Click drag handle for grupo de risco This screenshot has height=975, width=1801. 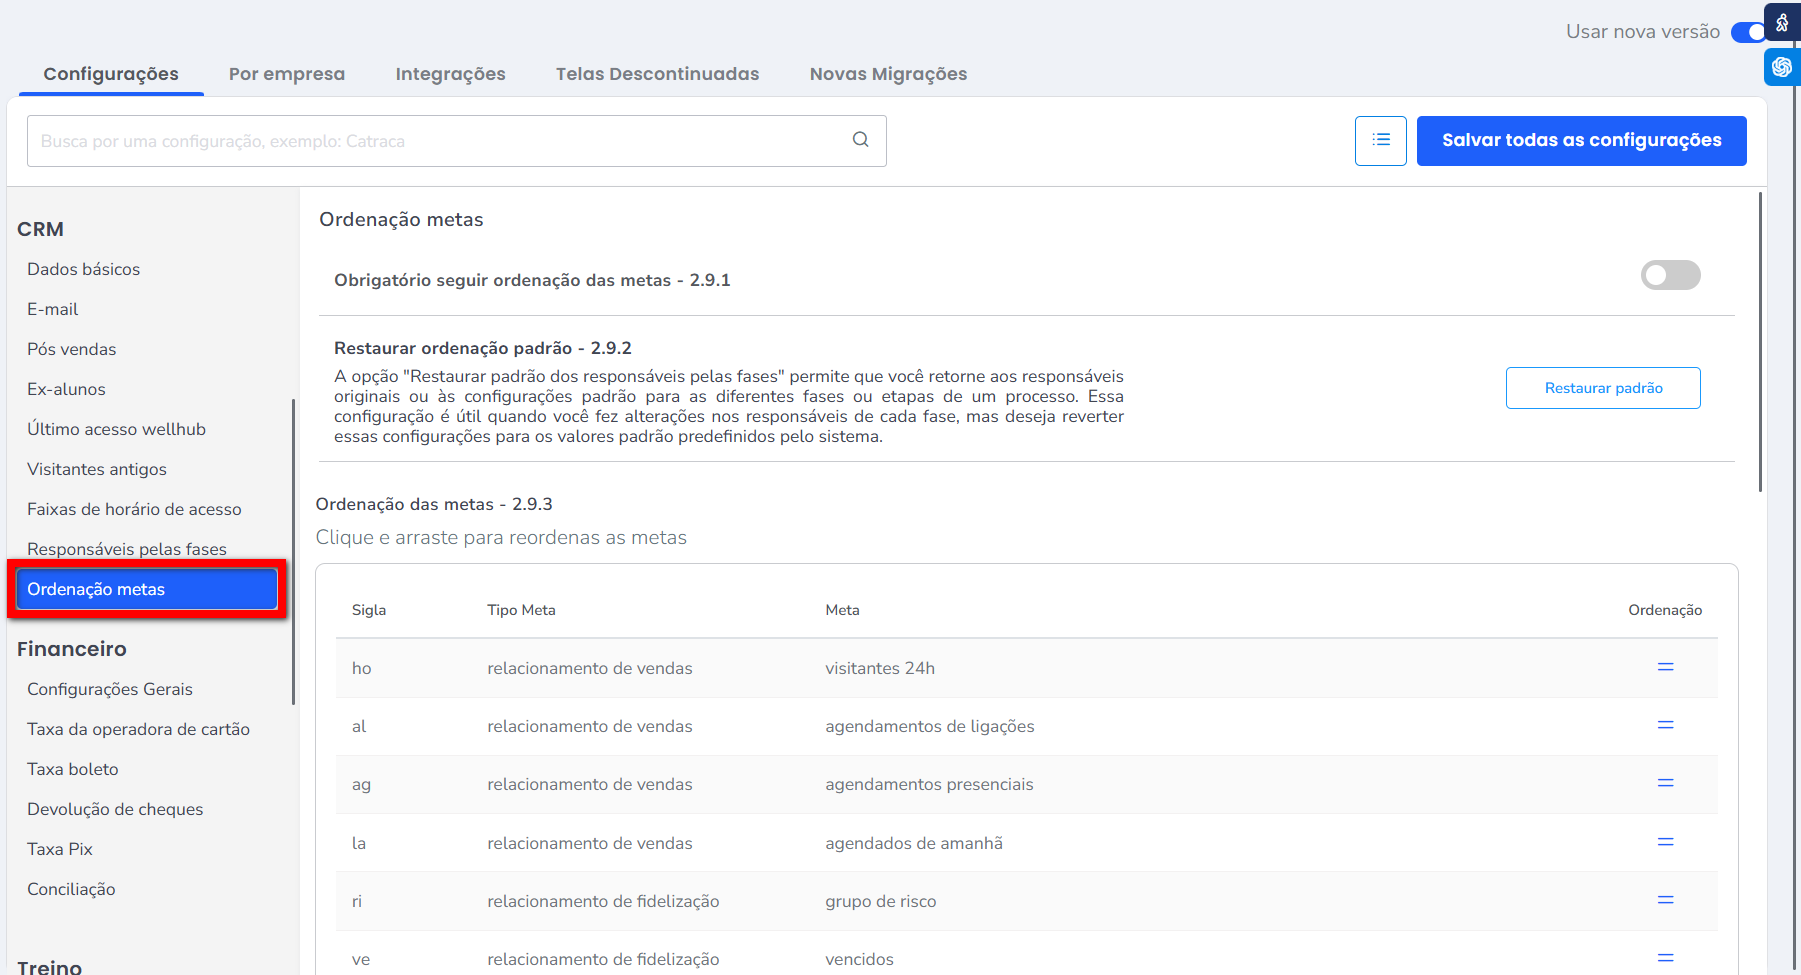pos(1665,900)
